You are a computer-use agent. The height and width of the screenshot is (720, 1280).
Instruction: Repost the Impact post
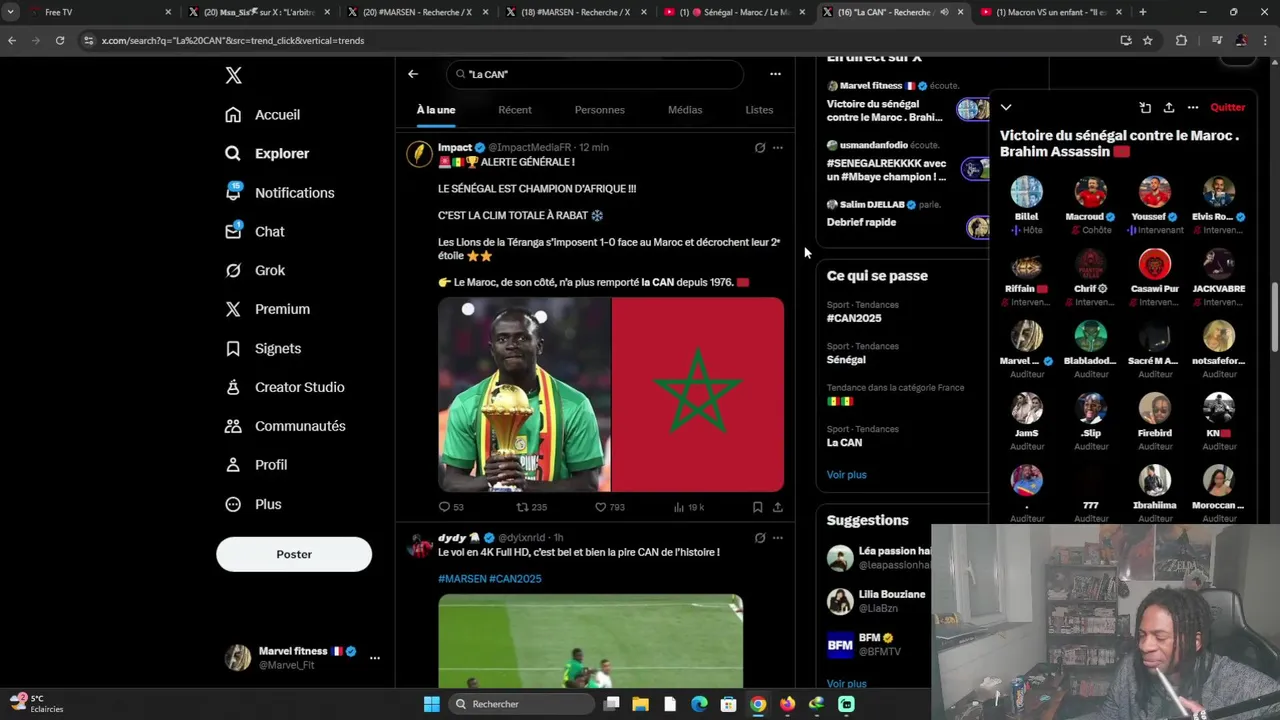point(531,507)
